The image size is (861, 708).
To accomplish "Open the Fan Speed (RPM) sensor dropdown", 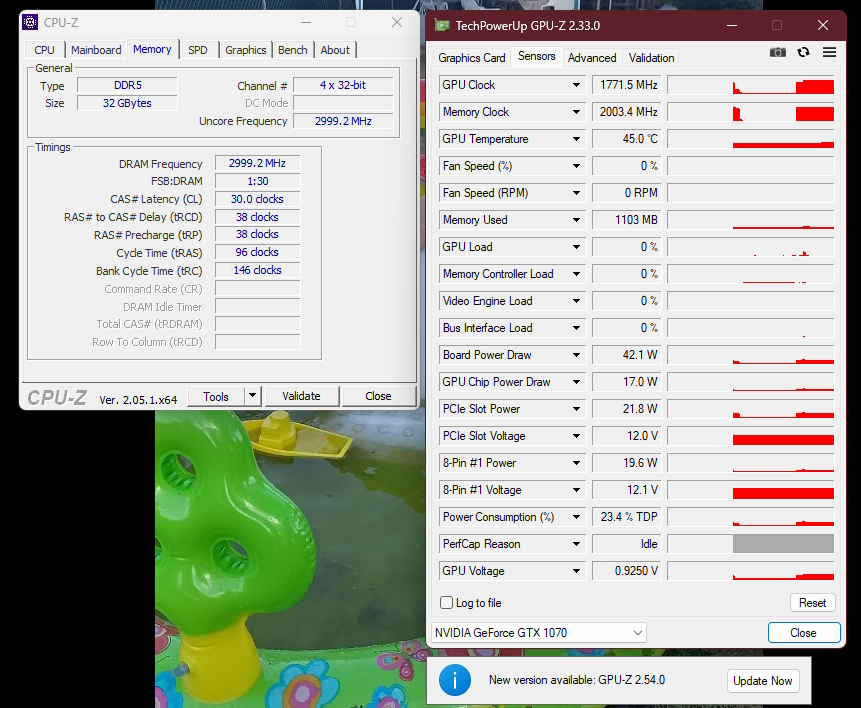I will pyautogui.click(x=576, y=193).
